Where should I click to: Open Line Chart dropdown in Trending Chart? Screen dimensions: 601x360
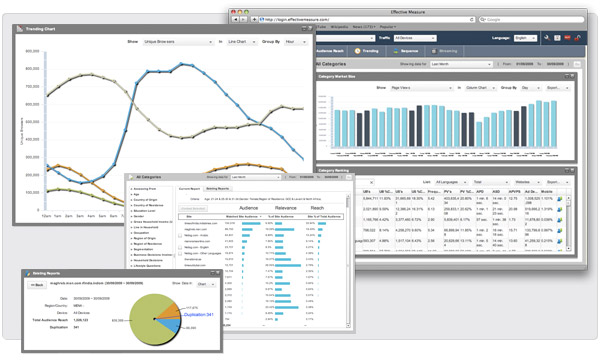pyautogui.click(x=241, y=41)
